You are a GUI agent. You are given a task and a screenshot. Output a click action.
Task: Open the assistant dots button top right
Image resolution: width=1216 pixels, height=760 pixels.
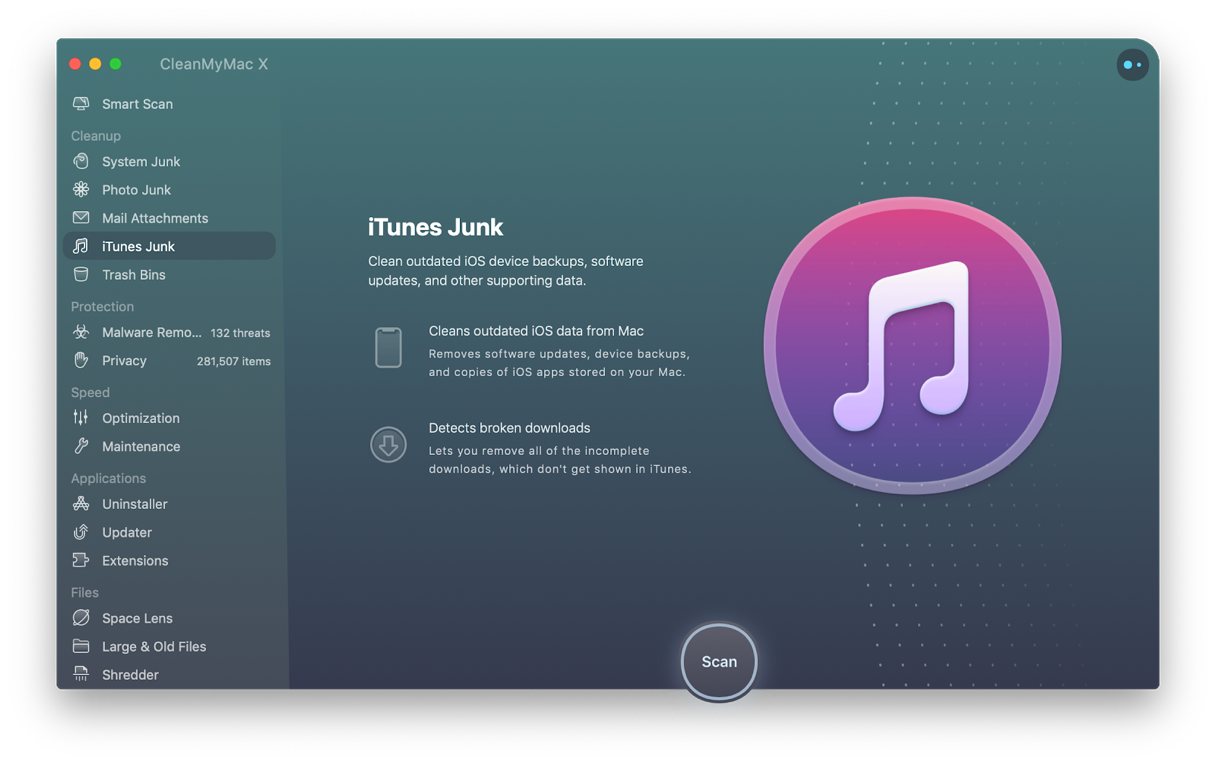(x=1132, y=65)
